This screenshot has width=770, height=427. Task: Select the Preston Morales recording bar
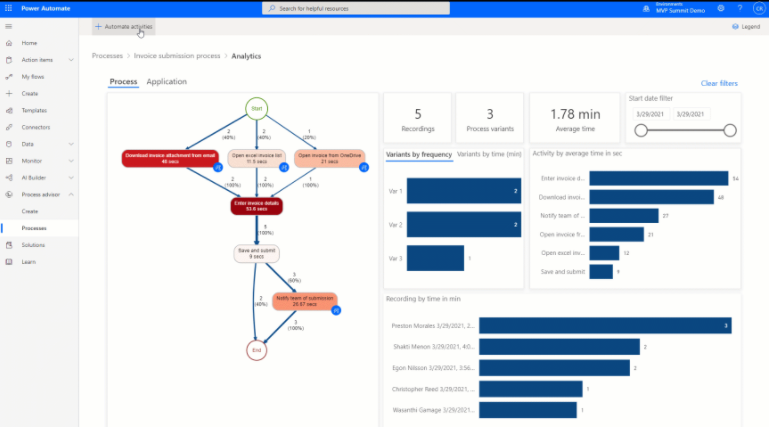(605, 325)
